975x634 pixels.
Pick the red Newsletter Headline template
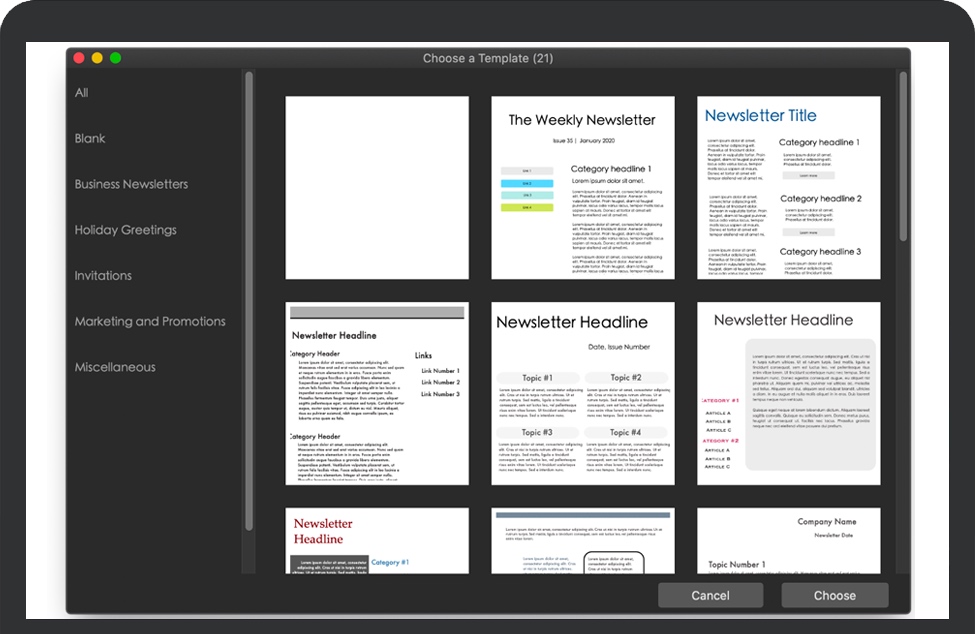click(377, 541)
